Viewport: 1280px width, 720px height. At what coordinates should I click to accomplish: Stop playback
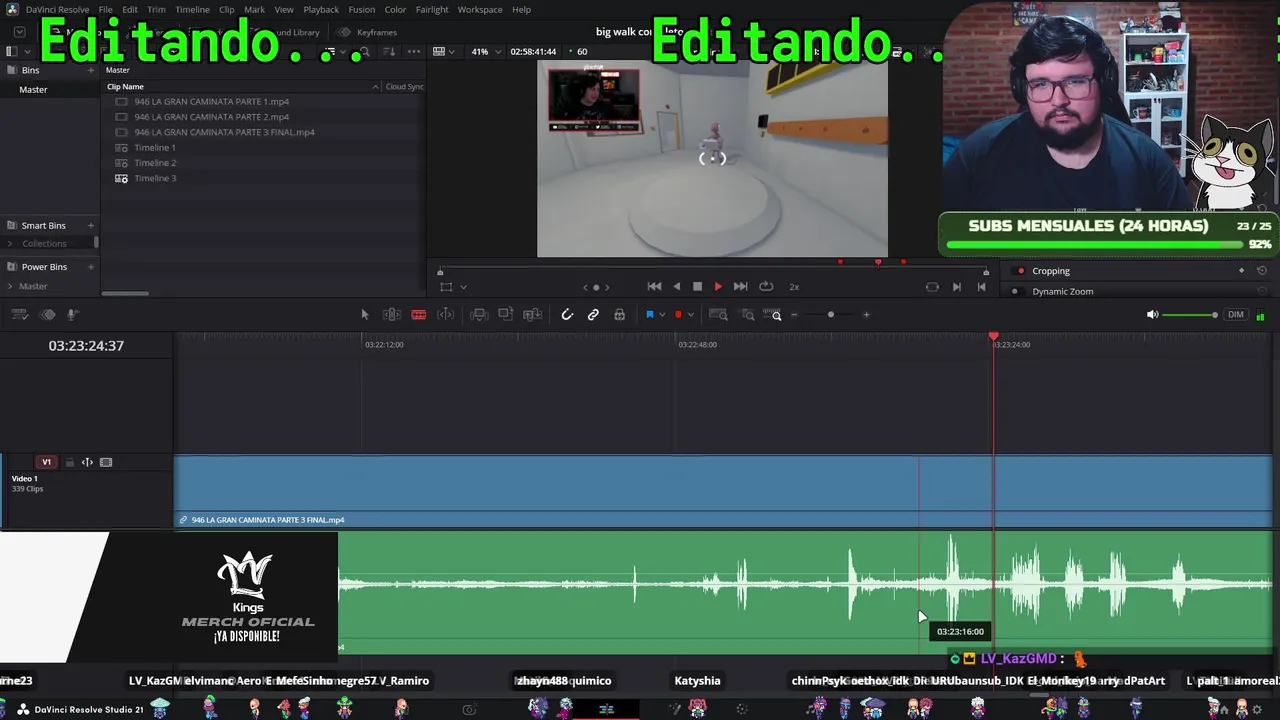pyautogui.click(x=697, y=287)
